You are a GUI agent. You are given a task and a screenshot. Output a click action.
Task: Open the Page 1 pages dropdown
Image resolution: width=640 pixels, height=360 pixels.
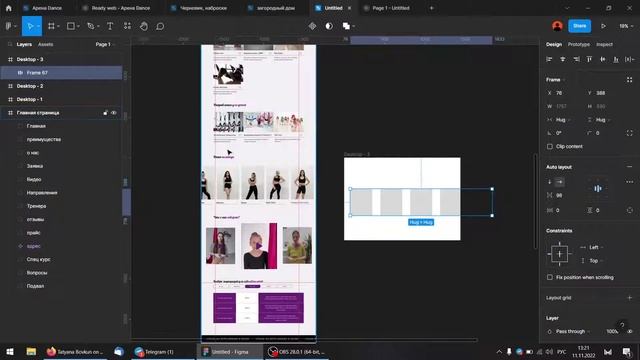[x=105, y=44]
